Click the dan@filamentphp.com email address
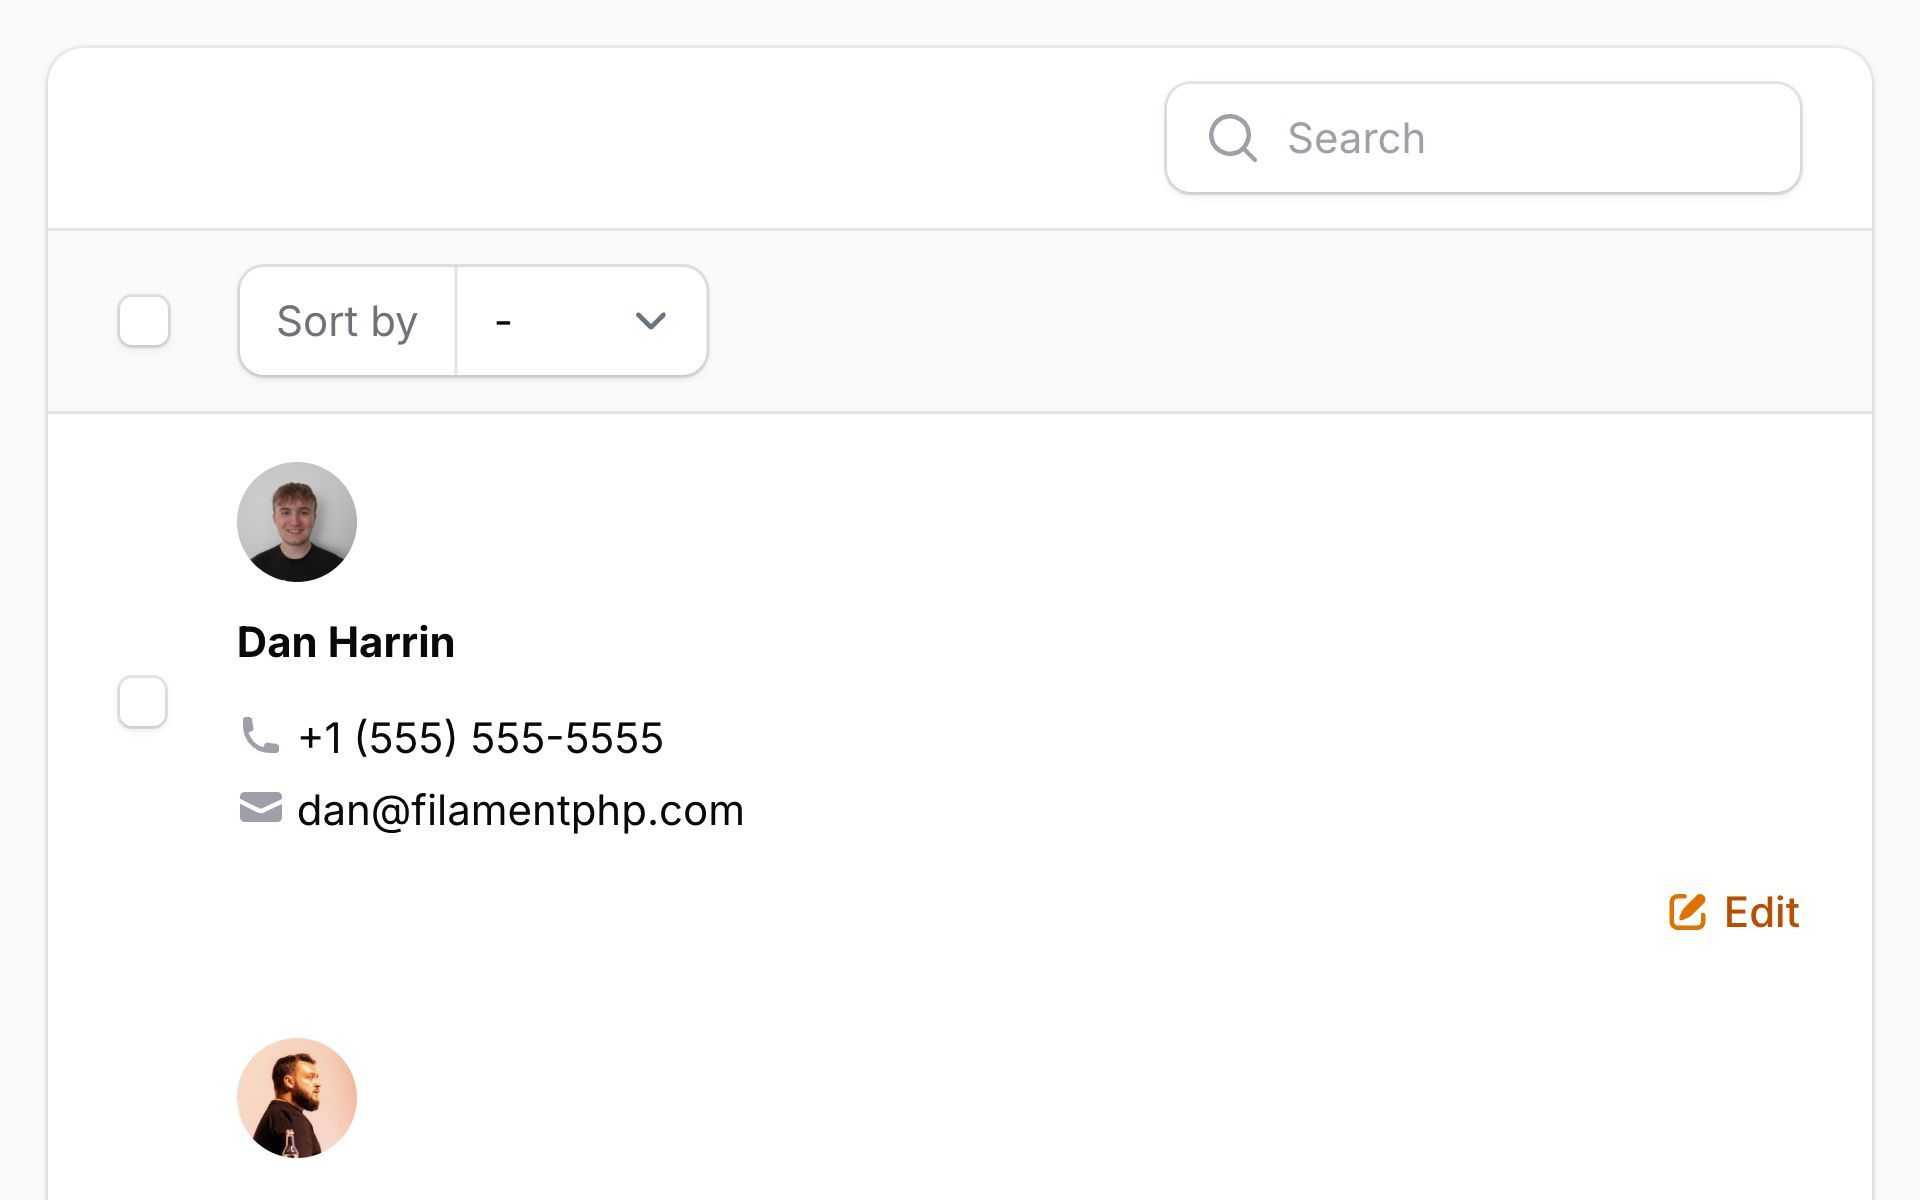1920x1200 pixels. point(520,810)
